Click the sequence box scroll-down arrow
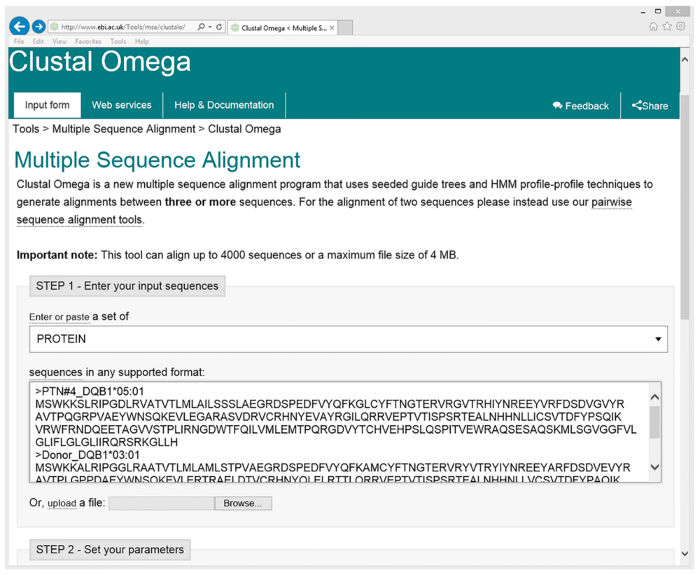 point(655,467)
